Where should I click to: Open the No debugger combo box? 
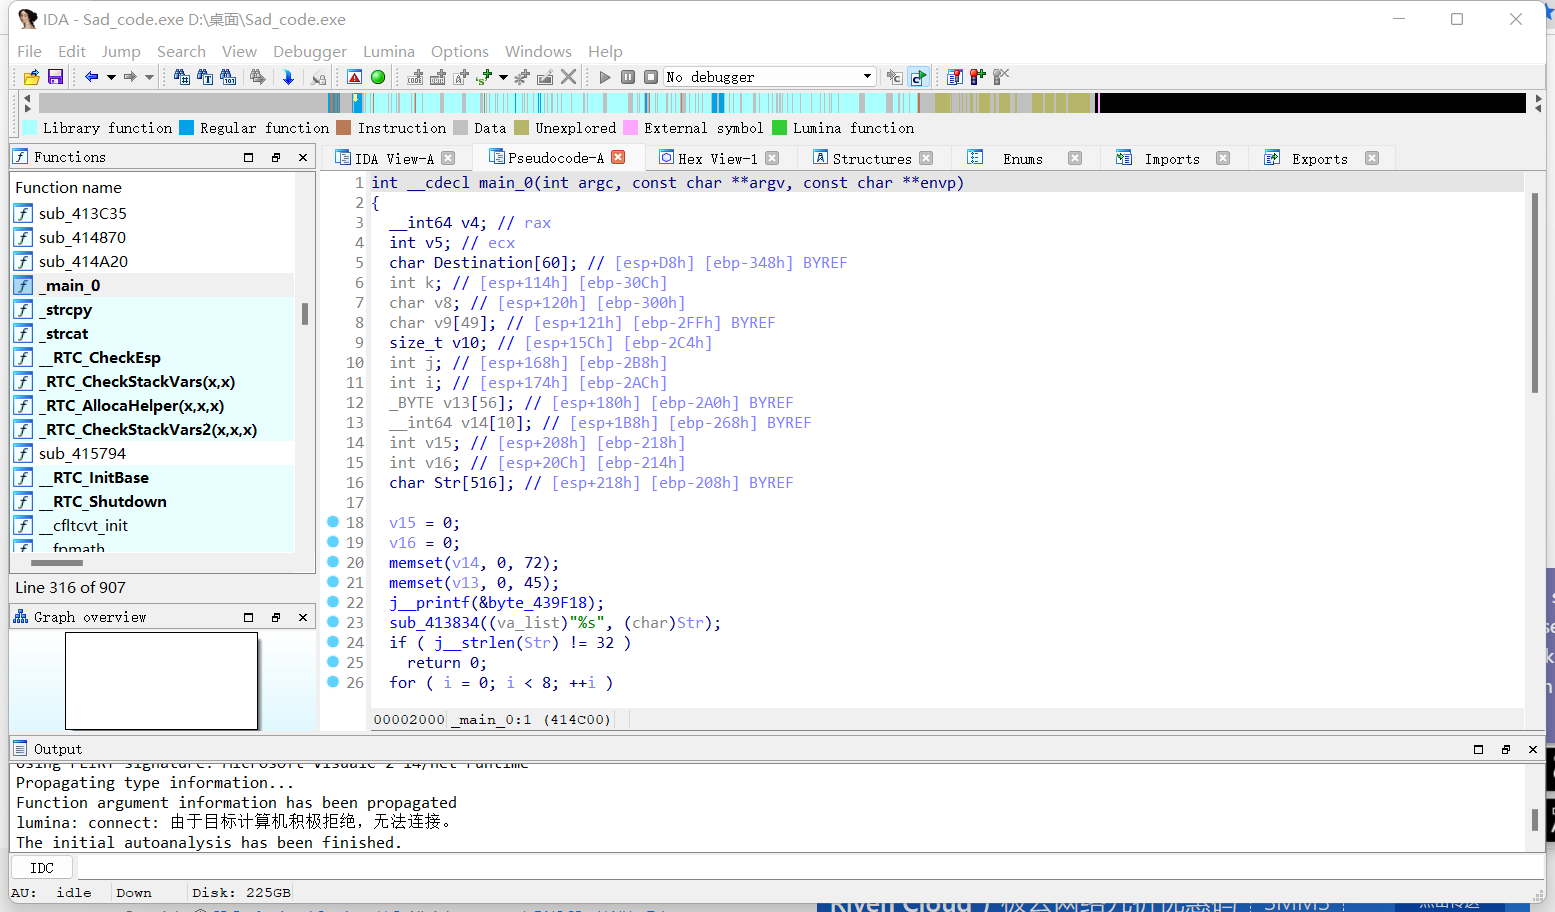770,77
